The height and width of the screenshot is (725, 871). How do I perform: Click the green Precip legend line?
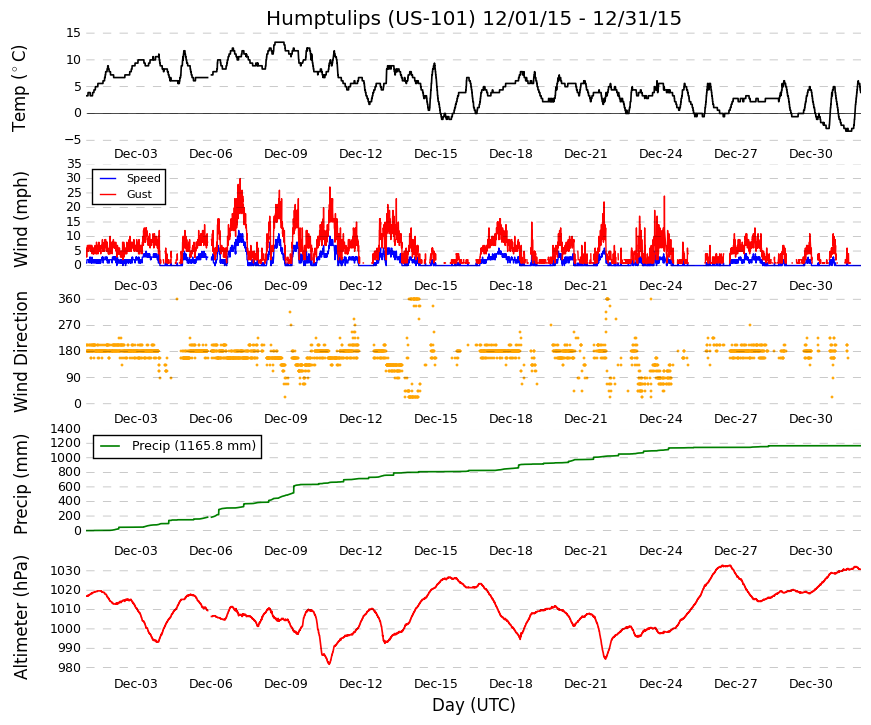110,446
